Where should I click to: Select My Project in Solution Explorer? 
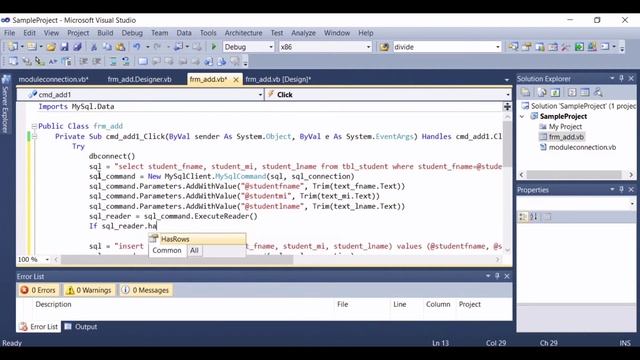[565, 127]
